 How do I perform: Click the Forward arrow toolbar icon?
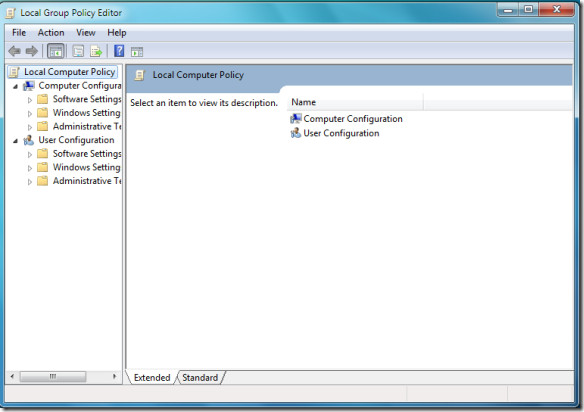(x=32, y=51)
